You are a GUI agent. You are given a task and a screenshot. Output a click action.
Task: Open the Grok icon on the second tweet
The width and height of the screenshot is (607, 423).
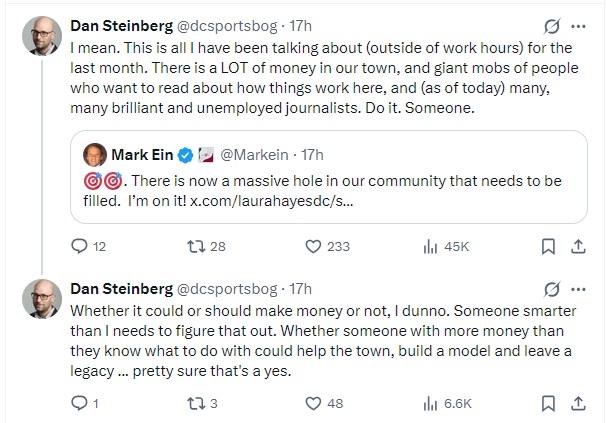[x=548, y=291]
